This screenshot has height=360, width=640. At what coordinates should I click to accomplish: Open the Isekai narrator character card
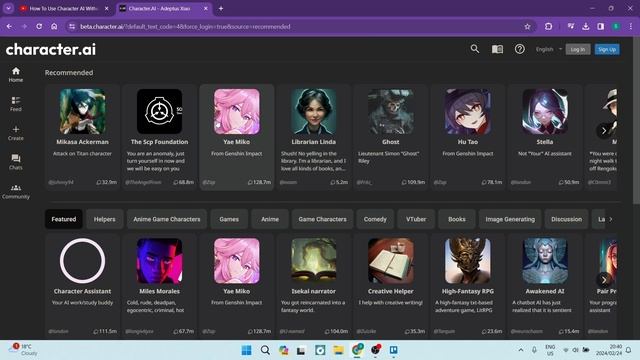tap(313, 287)
